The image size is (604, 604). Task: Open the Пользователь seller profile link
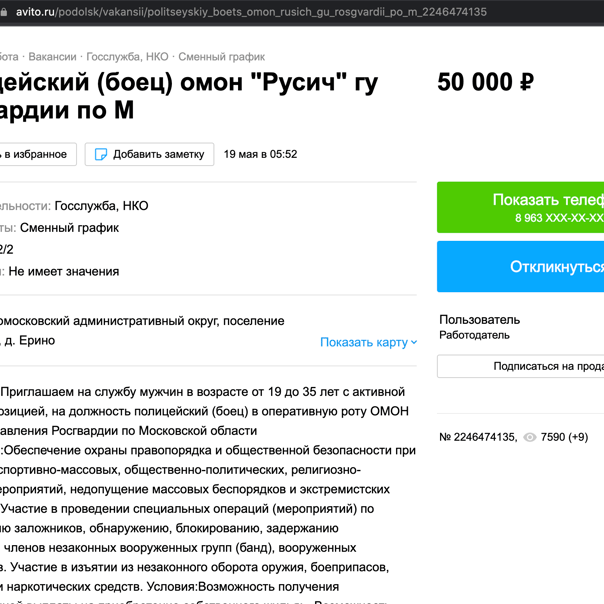pos(479,320)
